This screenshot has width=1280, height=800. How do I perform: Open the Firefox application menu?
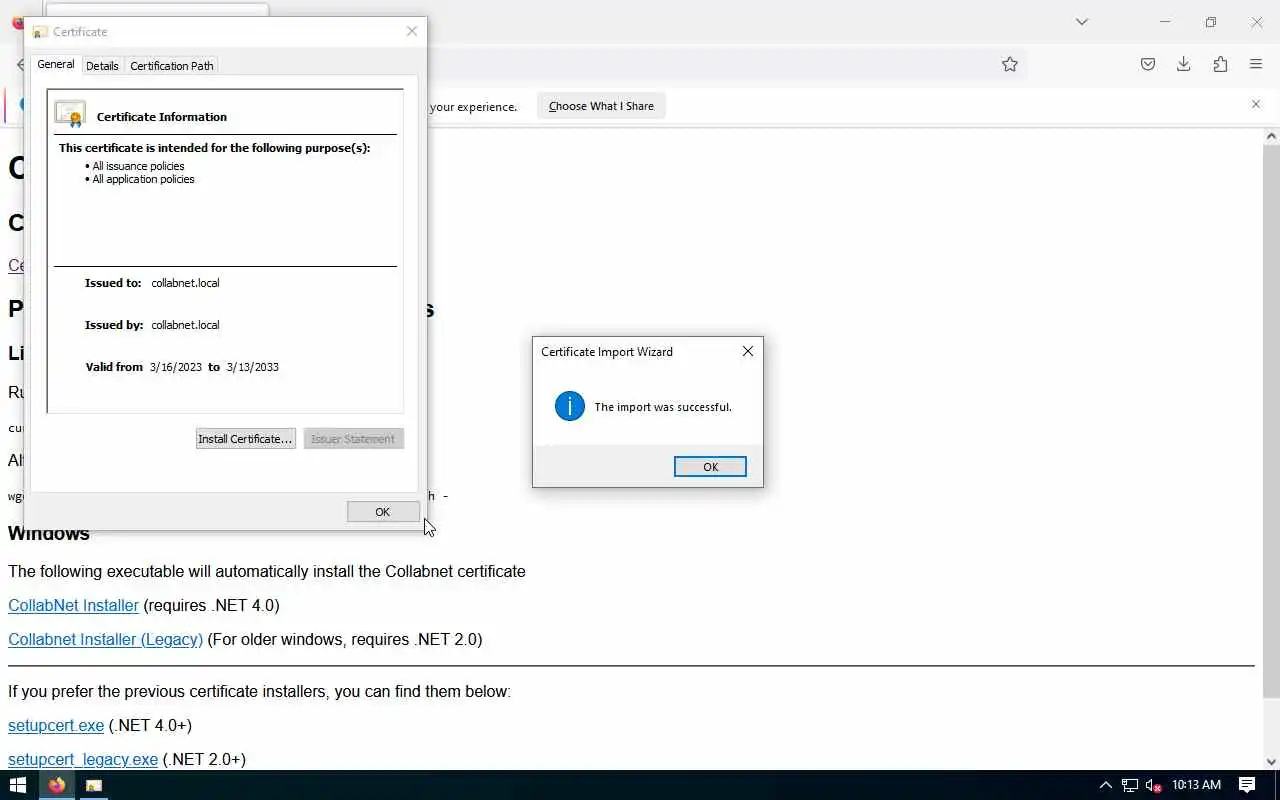(x=1256, y=64)
